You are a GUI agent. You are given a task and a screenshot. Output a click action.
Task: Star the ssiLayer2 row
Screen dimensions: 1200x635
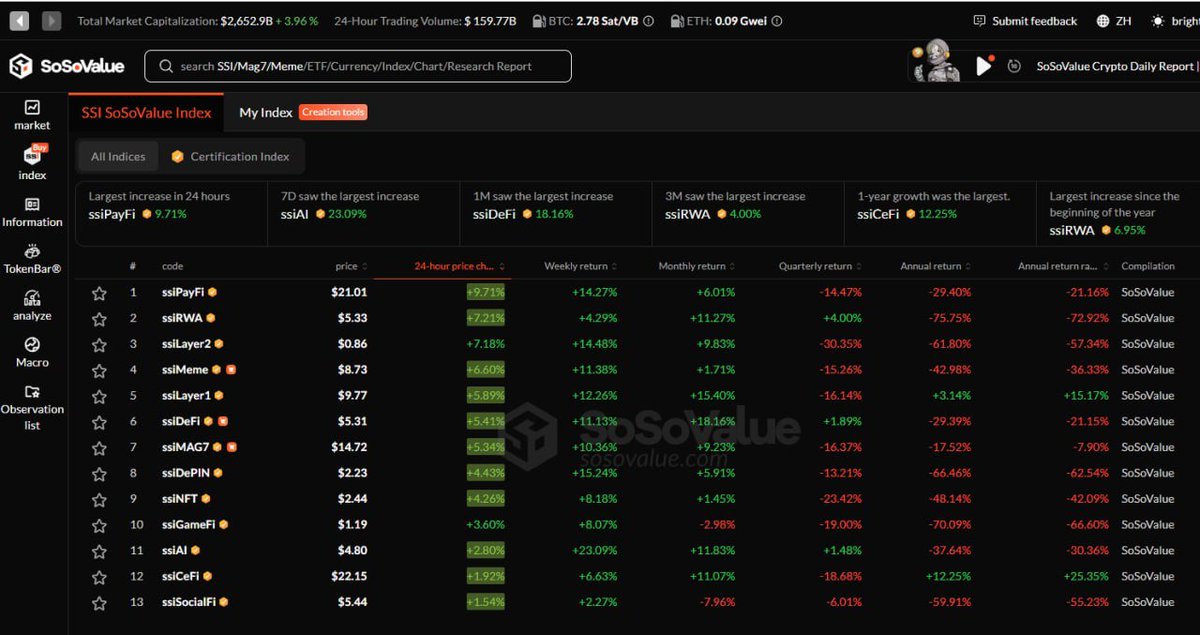pos(99,344)
